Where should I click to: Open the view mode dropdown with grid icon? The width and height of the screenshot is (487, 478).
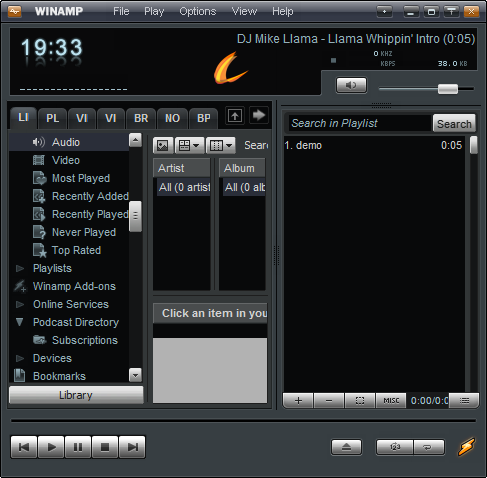coord(189,145)
